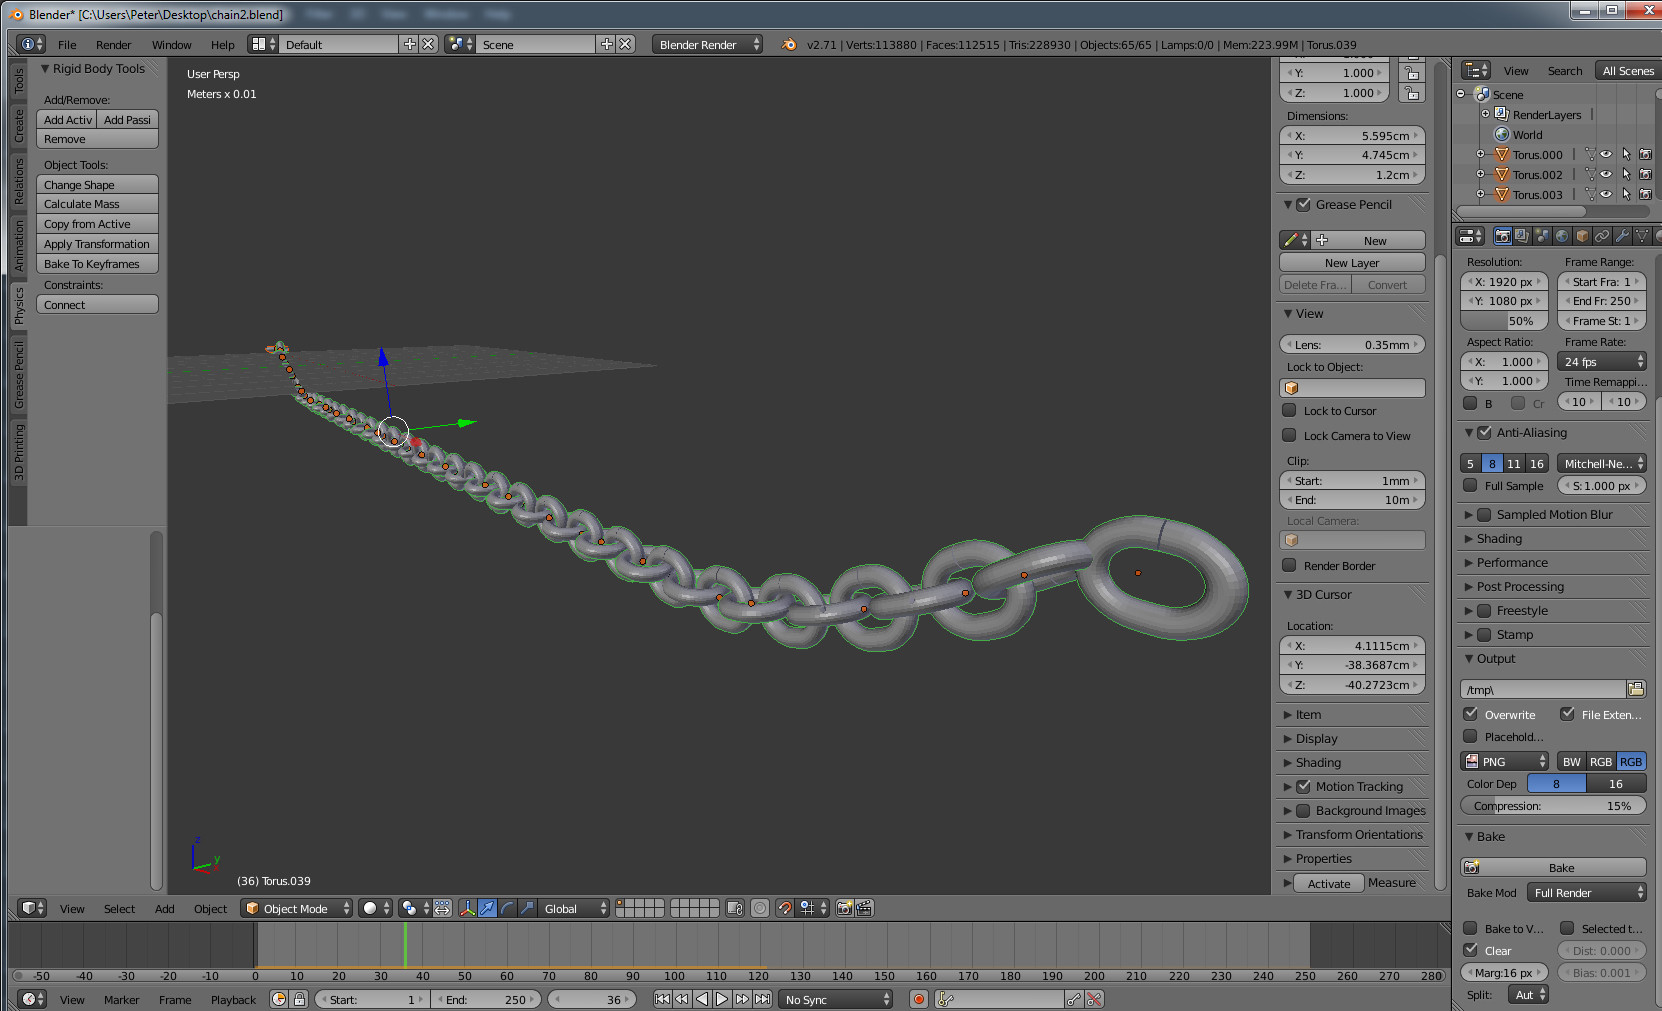Switch to the Animation sidebar tab
1662x1011 pixels.
18,245
